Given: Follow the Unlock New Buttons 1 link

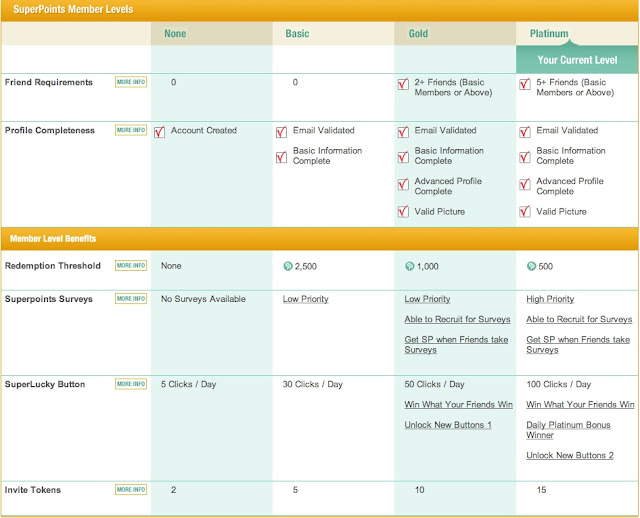Looking at the screenshot, I should pyautogui.click(x=448, y=425).
